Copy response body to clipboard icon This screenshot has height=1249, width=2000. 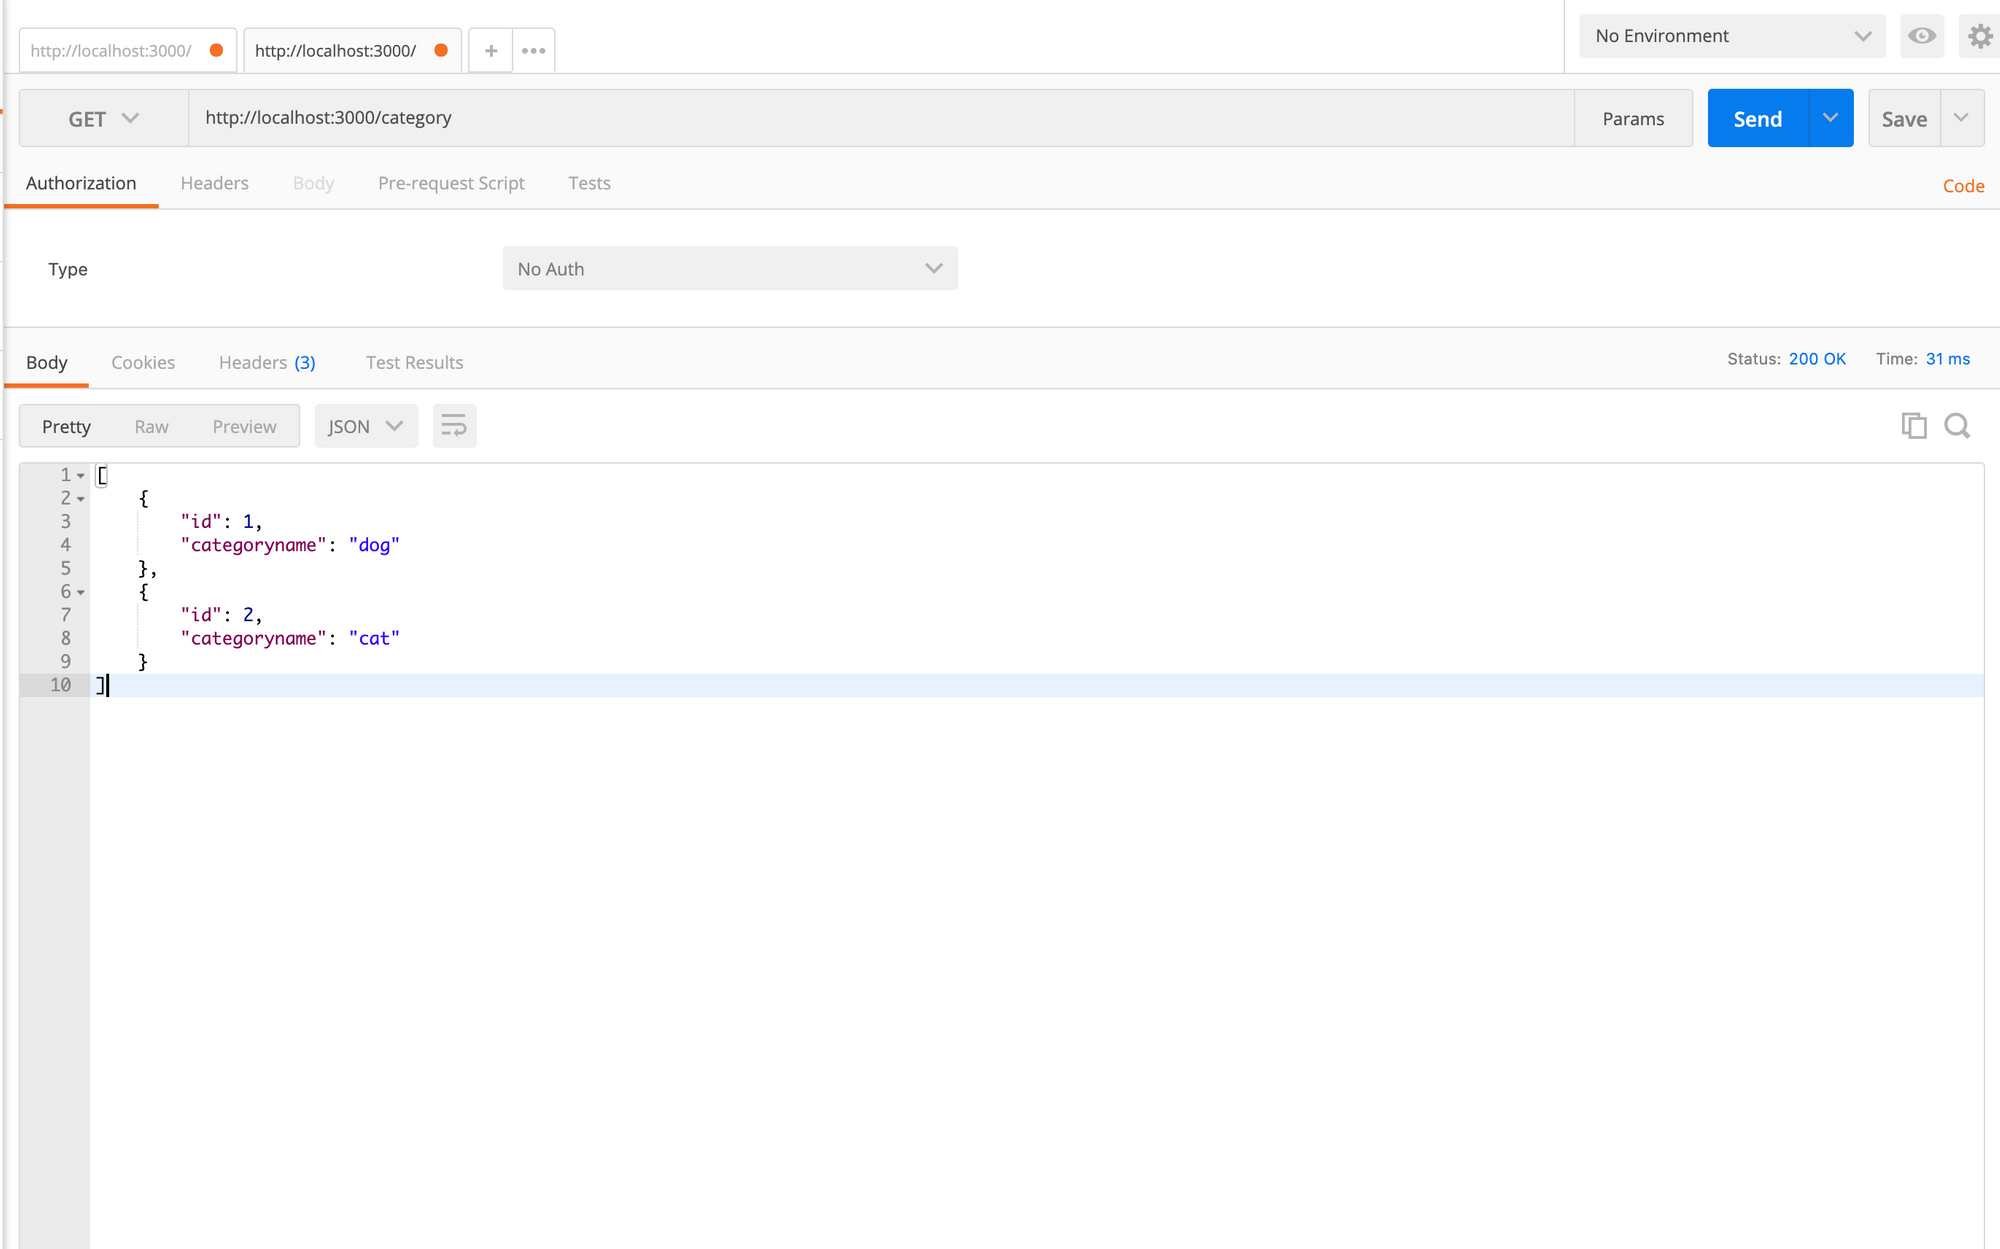pos(1913,426)
